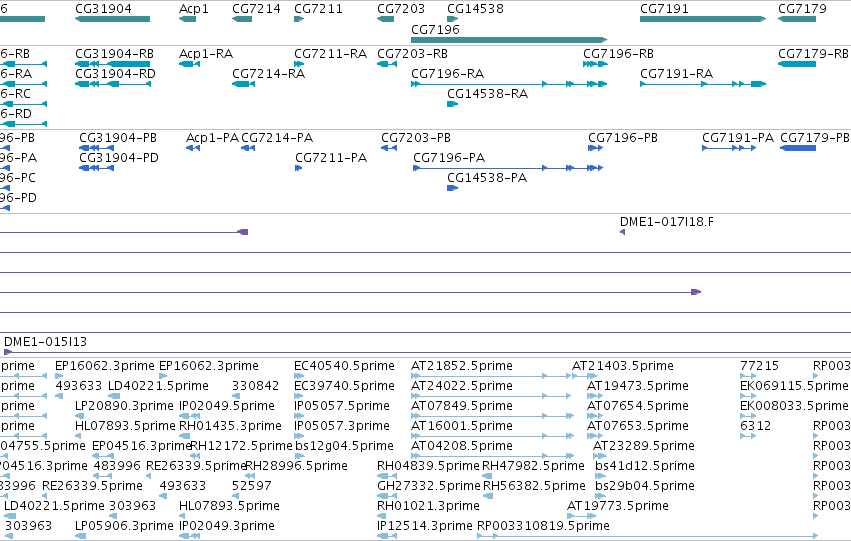This screenshot has height=541, width=851.
Task: Select EST EC39740.5prime
Action: click(344, 386)
